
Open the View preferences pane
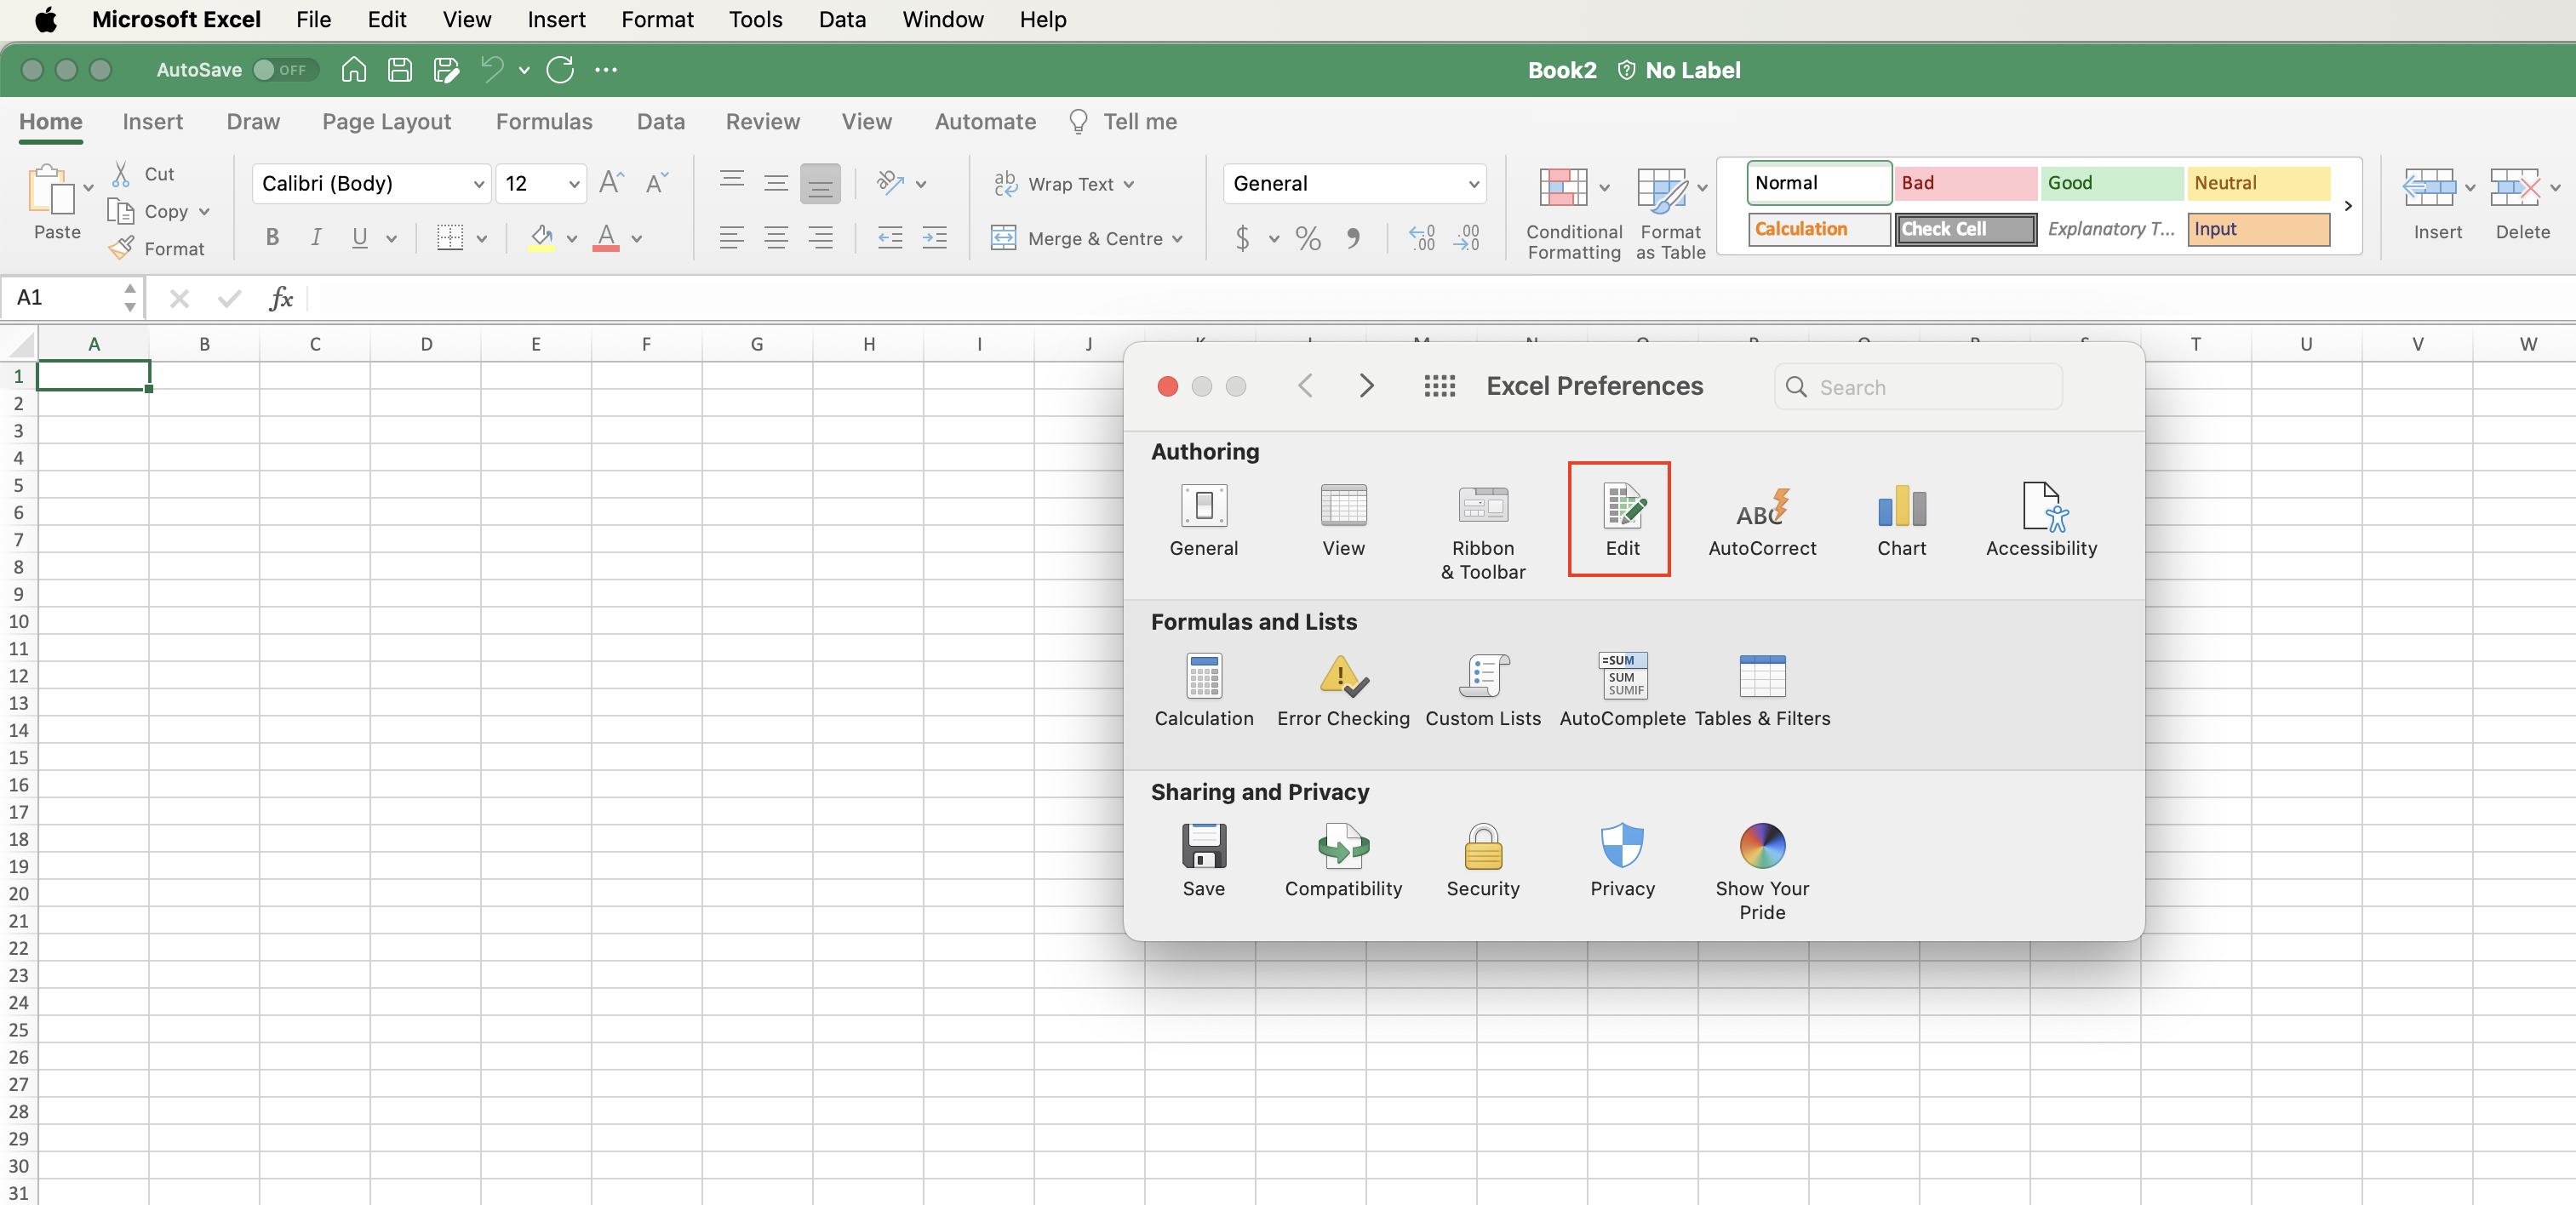click(x=1343, y=520)
